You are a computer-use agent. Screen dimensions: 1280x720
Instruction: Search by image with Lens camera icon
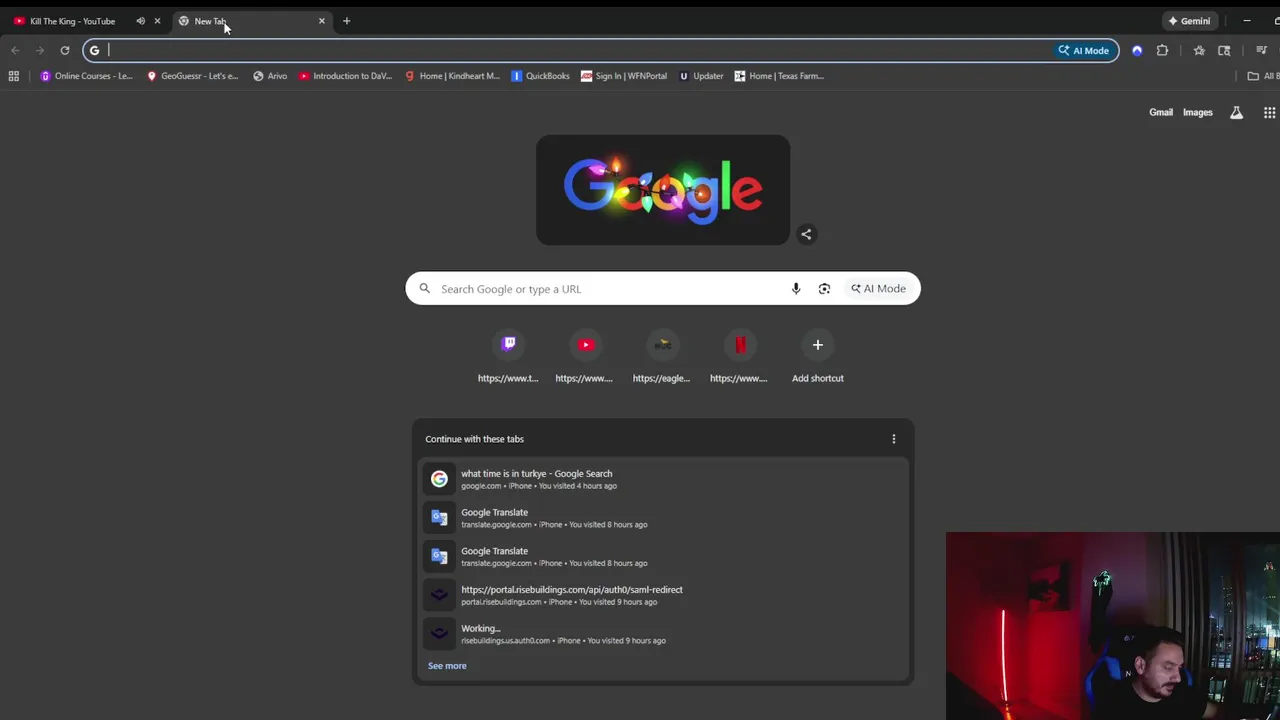coord(824,289)
